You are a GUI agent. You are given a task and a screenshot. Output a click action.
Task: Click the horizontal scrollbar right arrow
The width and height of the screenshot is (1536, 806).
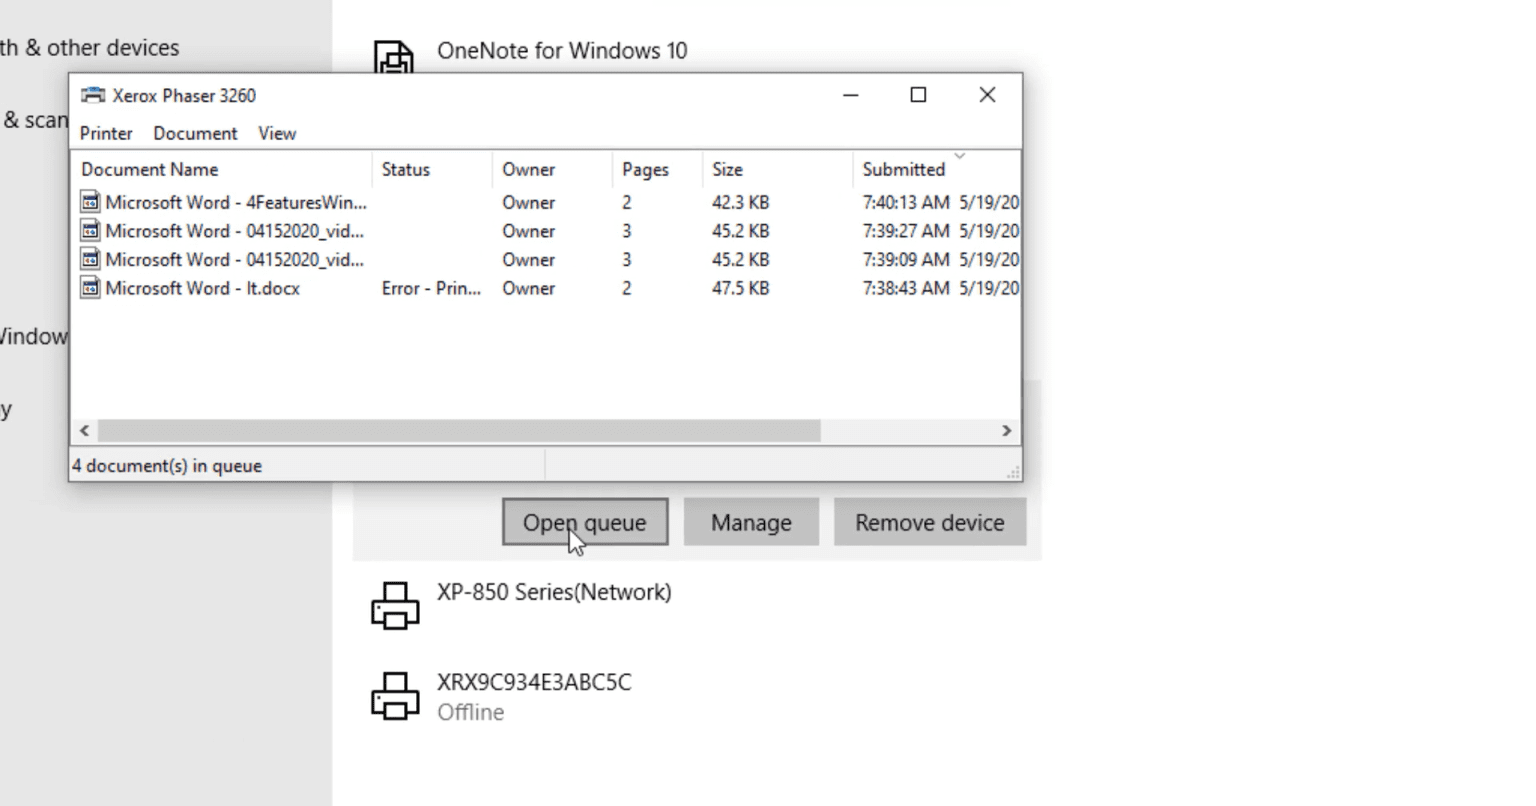[x=1007, y=430]
